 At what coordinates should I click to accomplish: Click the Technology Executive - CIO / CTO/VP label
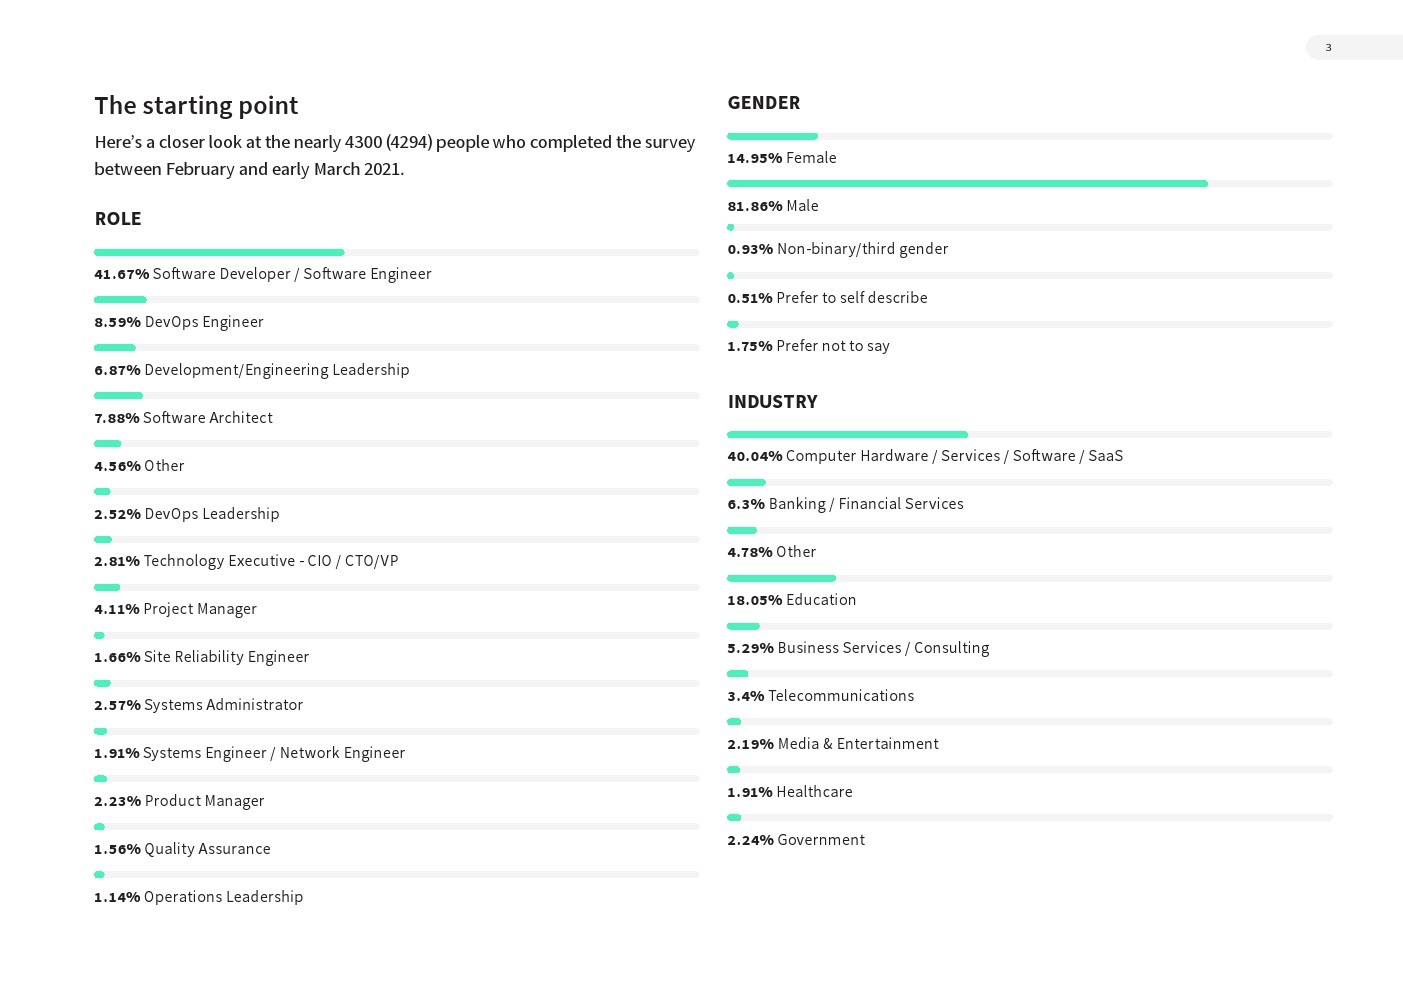[x=271, y=561]
